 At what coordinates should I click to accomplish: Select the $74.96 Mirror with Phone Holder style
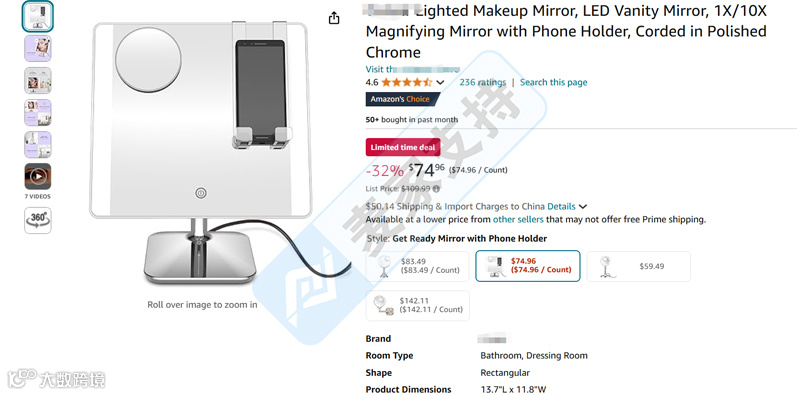(x=528, y=266)
